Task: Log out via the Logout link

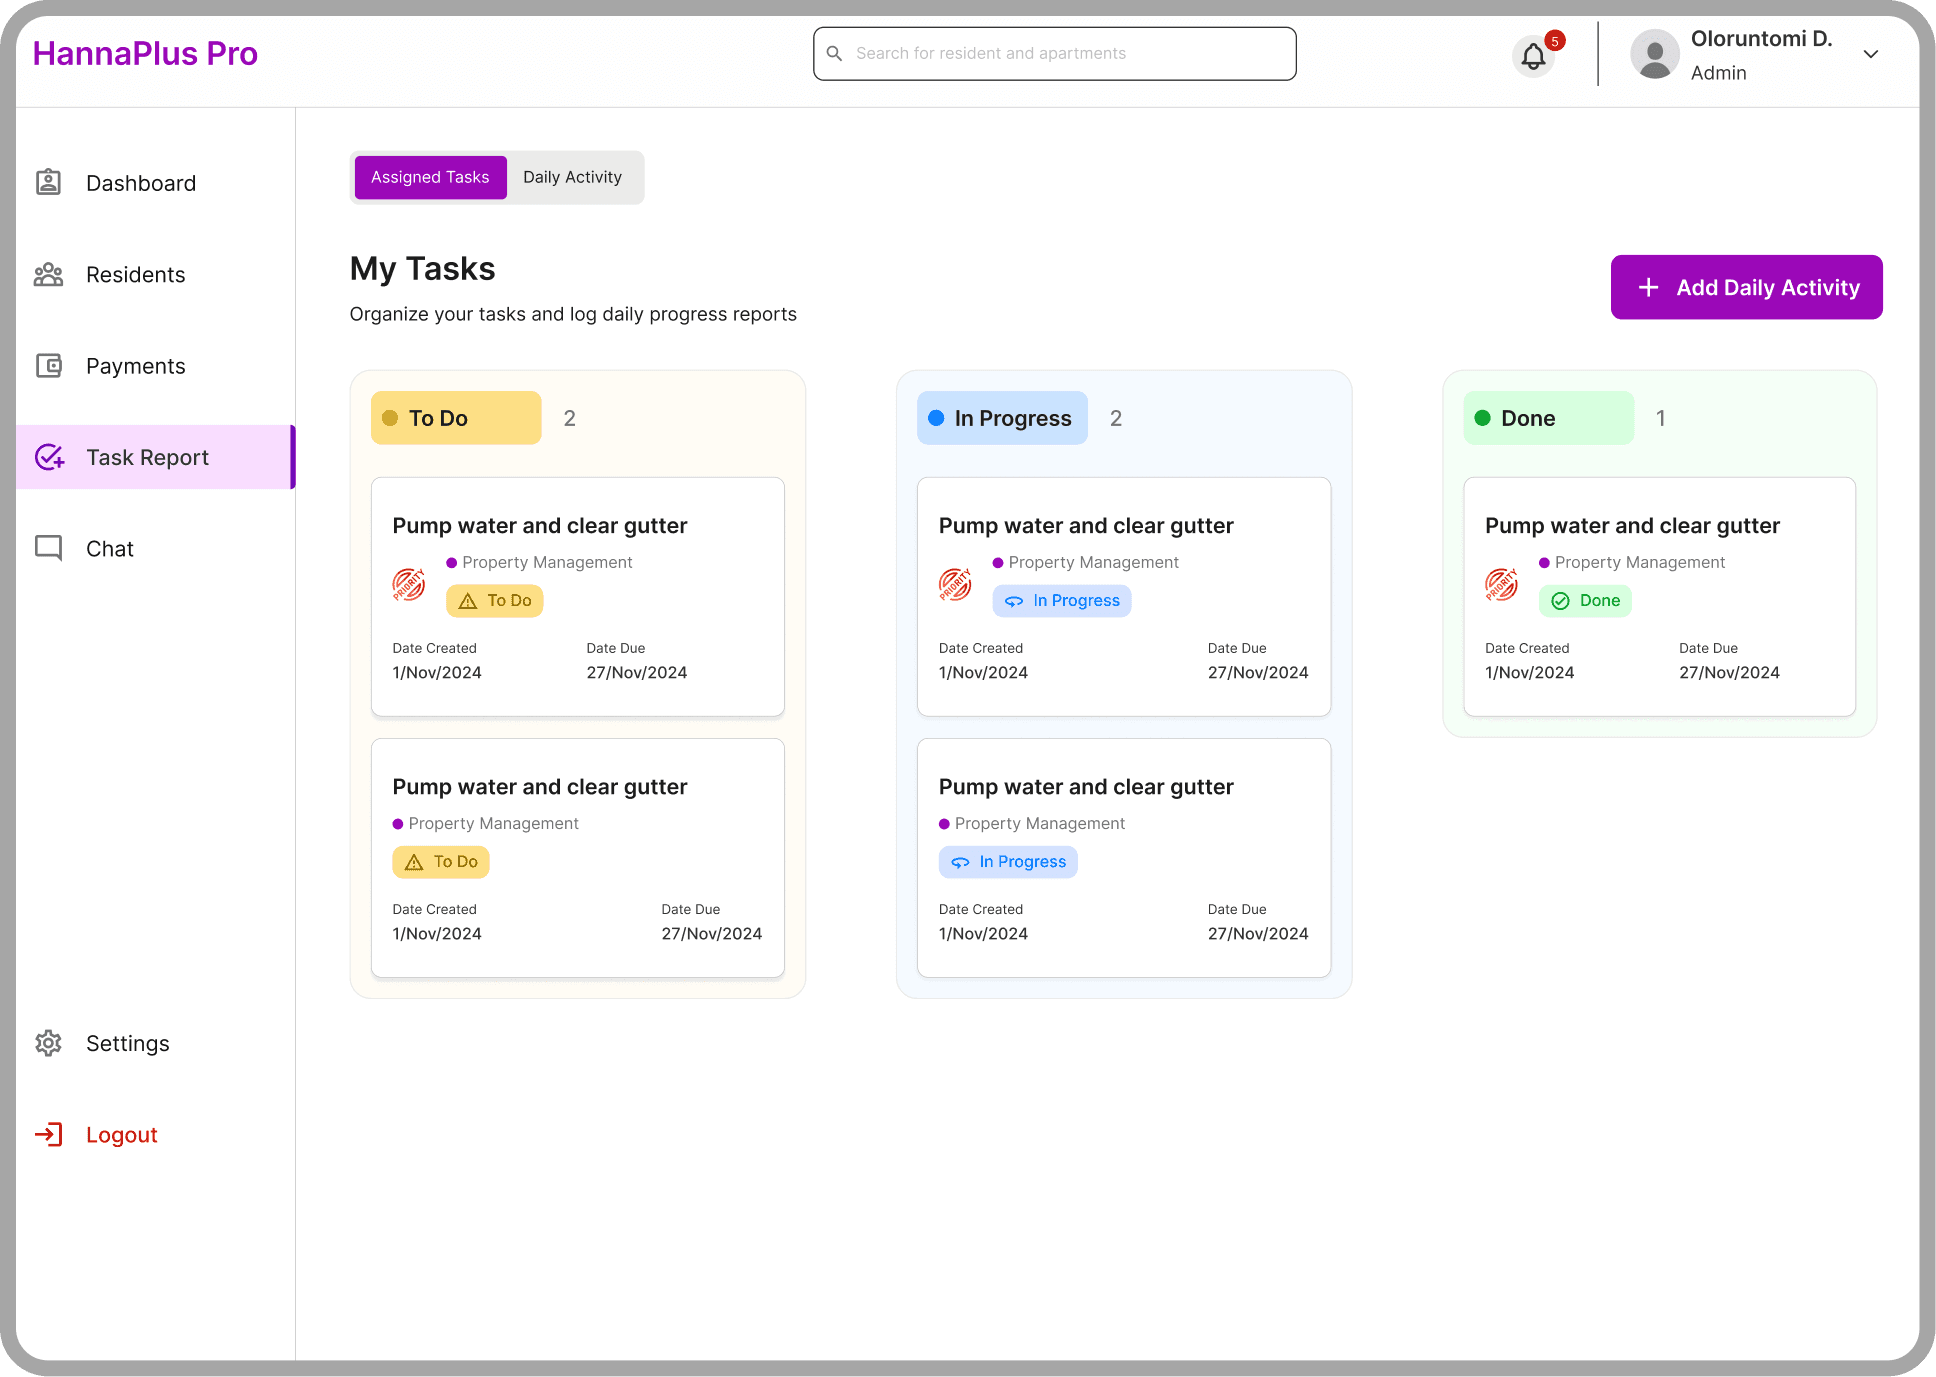Action: tap(122, 1135)
